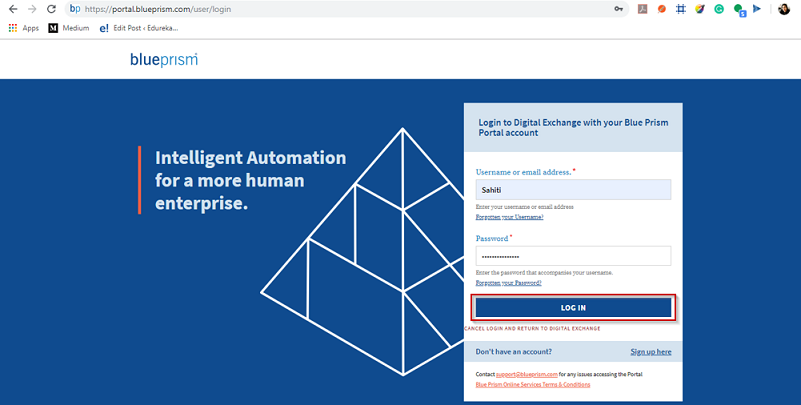Open the Grammarly extension icon
The width and height of the screenshot is (801, 405).
click(719, 9)
